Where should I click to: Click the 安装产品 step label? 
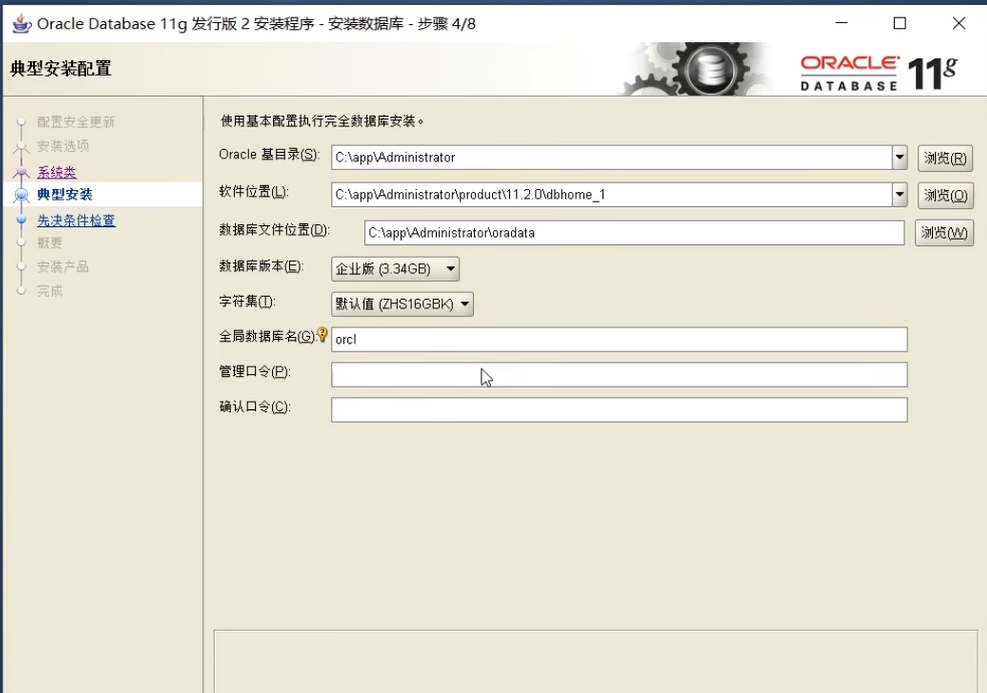coord(63,266)
